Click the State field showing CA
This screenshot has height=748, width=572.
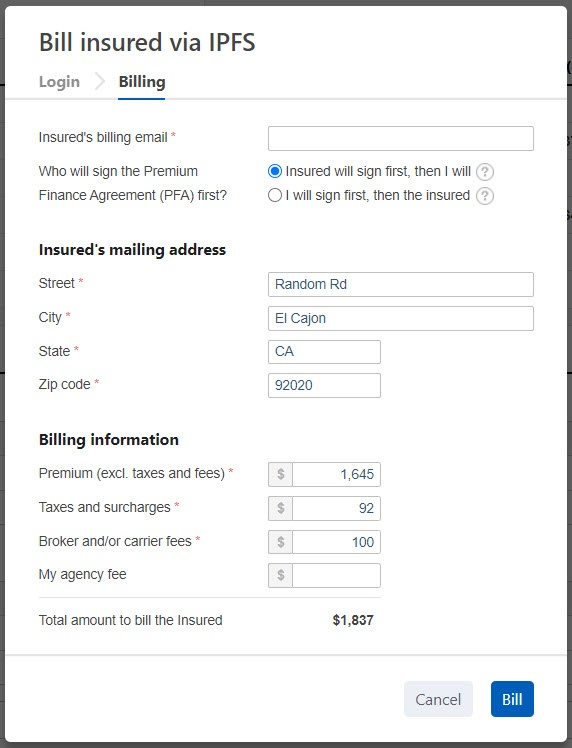324,352
